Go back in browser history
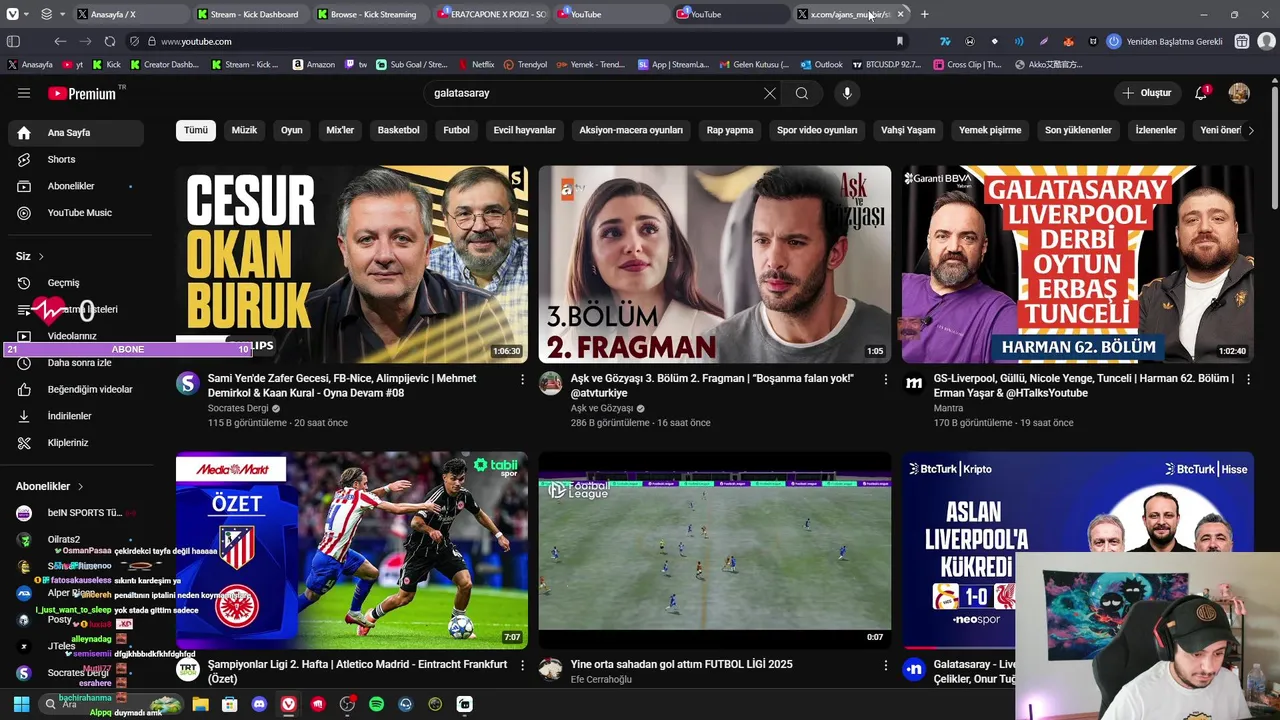 pos(60,41)
